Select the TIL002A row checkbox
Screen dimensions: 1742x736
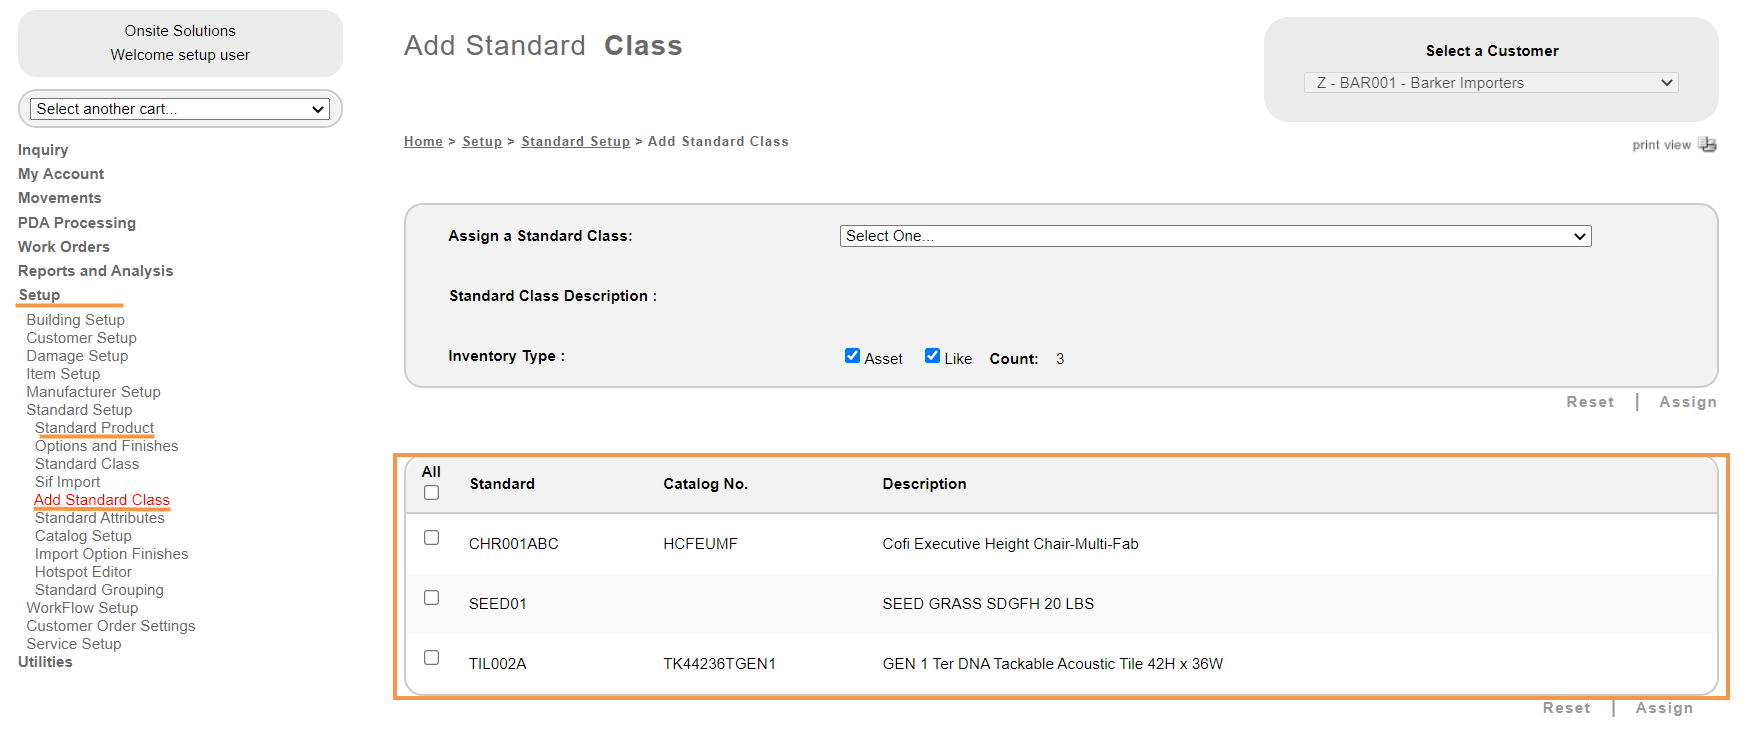(431, 658)
